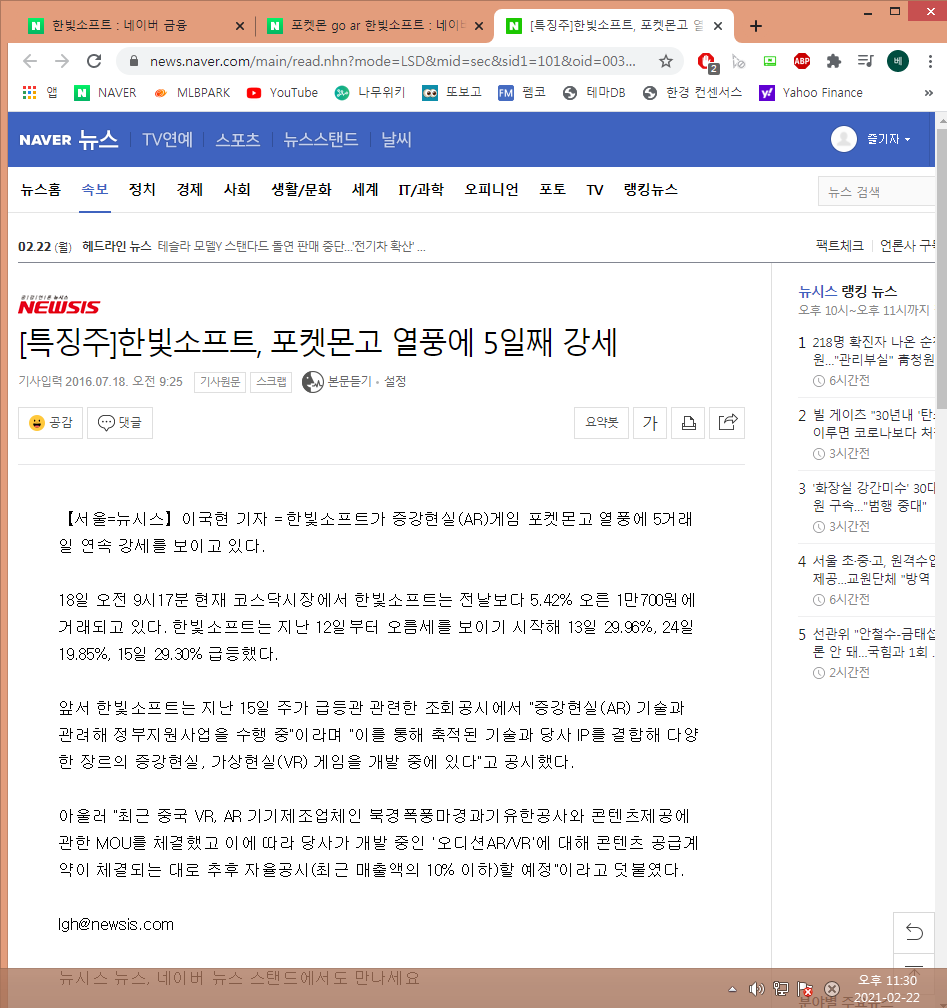Change font size with 가 button
947x1008 pixels.
[x=650, y=422]
